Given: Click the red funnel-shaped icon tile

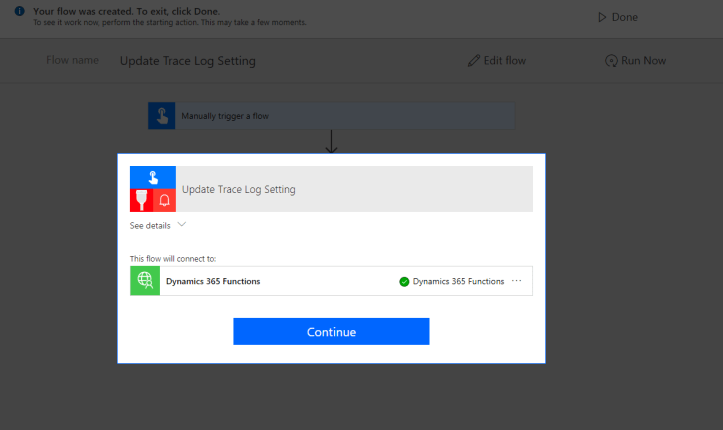Looking at the screenshot, I should pos(141,200).
